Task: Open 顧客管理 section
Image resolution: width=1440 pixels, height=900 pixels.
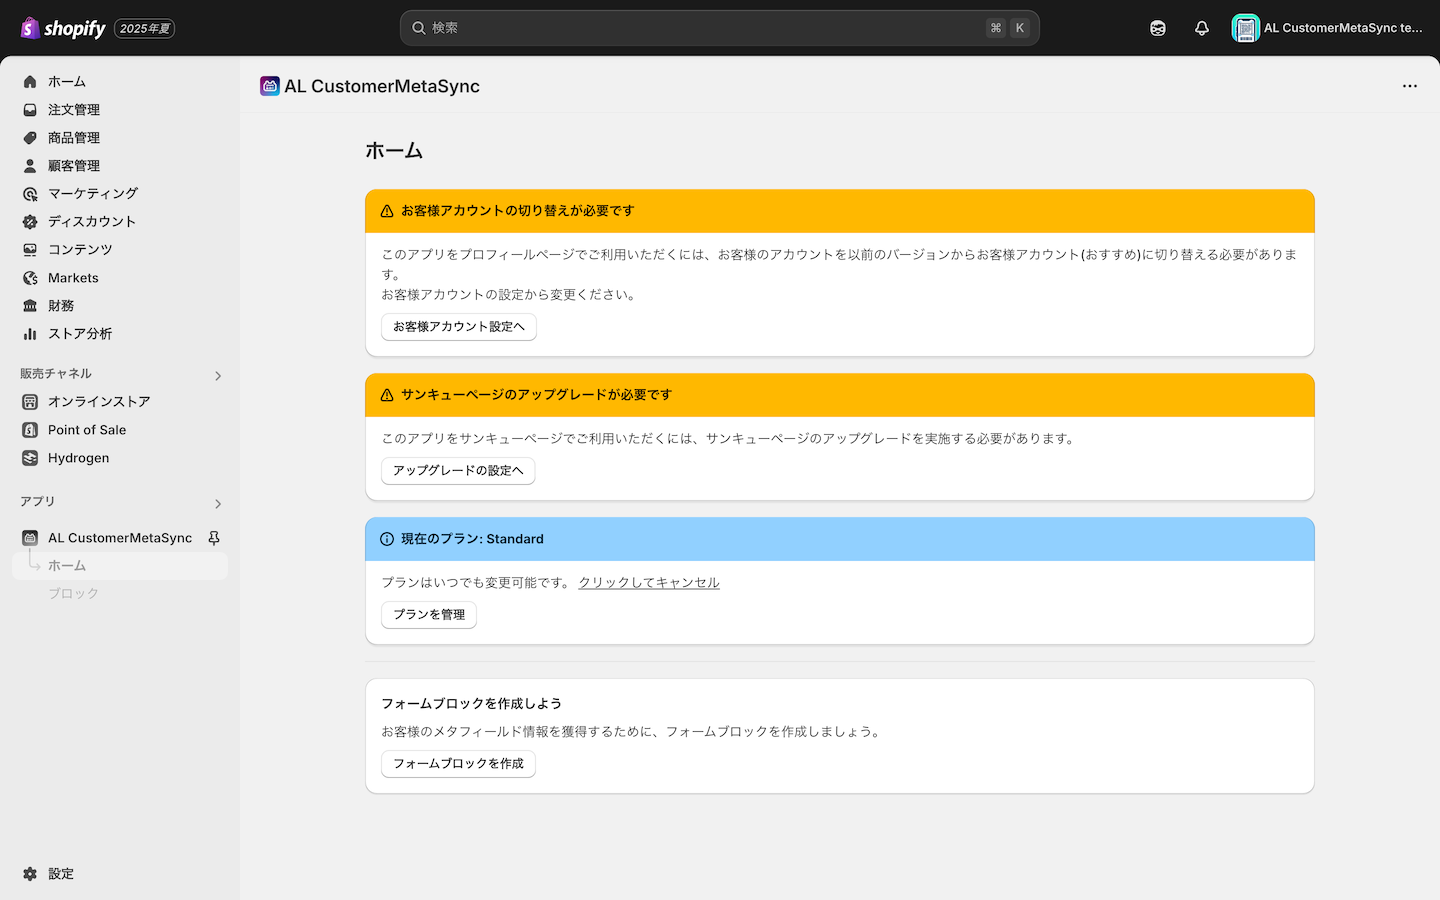Action: pos(120,166)
